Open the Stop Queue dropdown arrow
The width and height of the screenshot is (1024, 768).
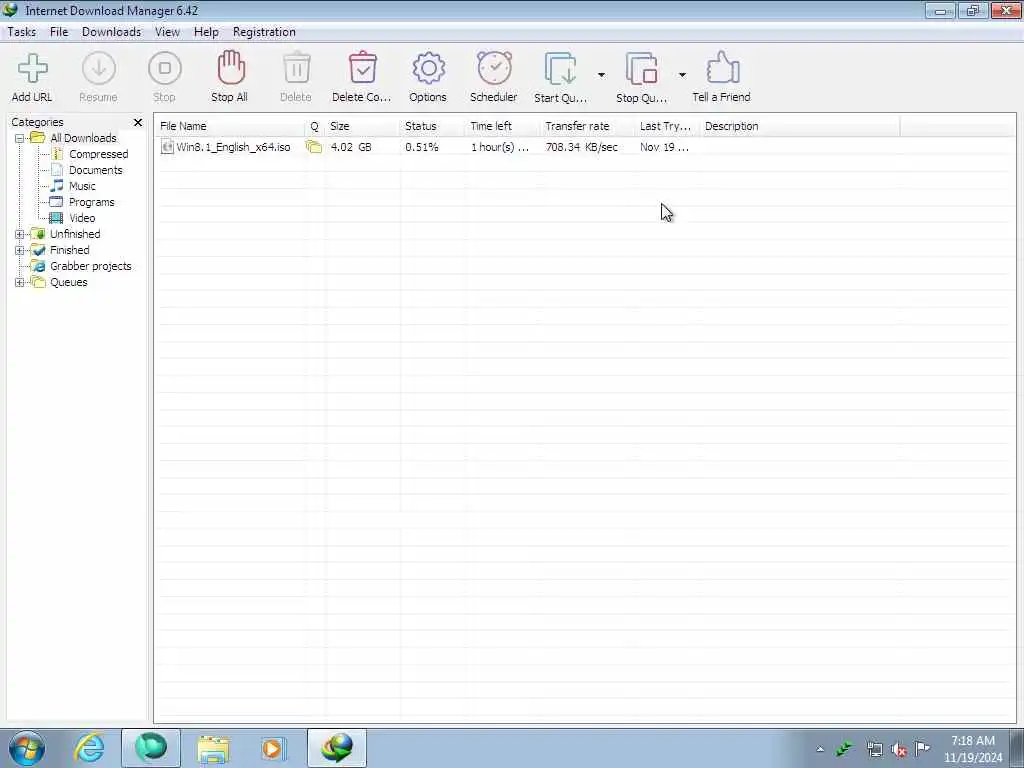682,75
